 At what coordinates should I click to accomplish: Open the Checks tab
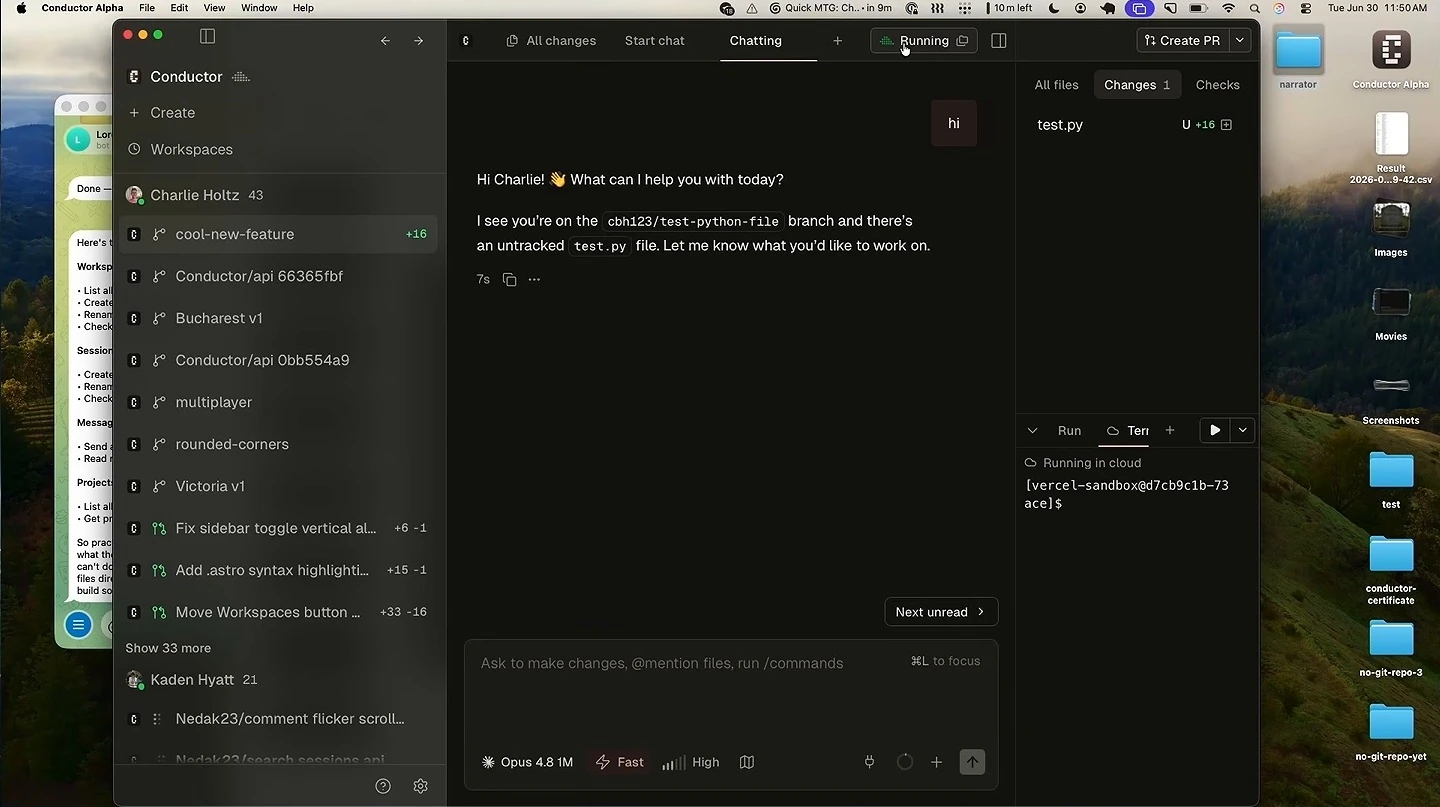[1217, 85]
